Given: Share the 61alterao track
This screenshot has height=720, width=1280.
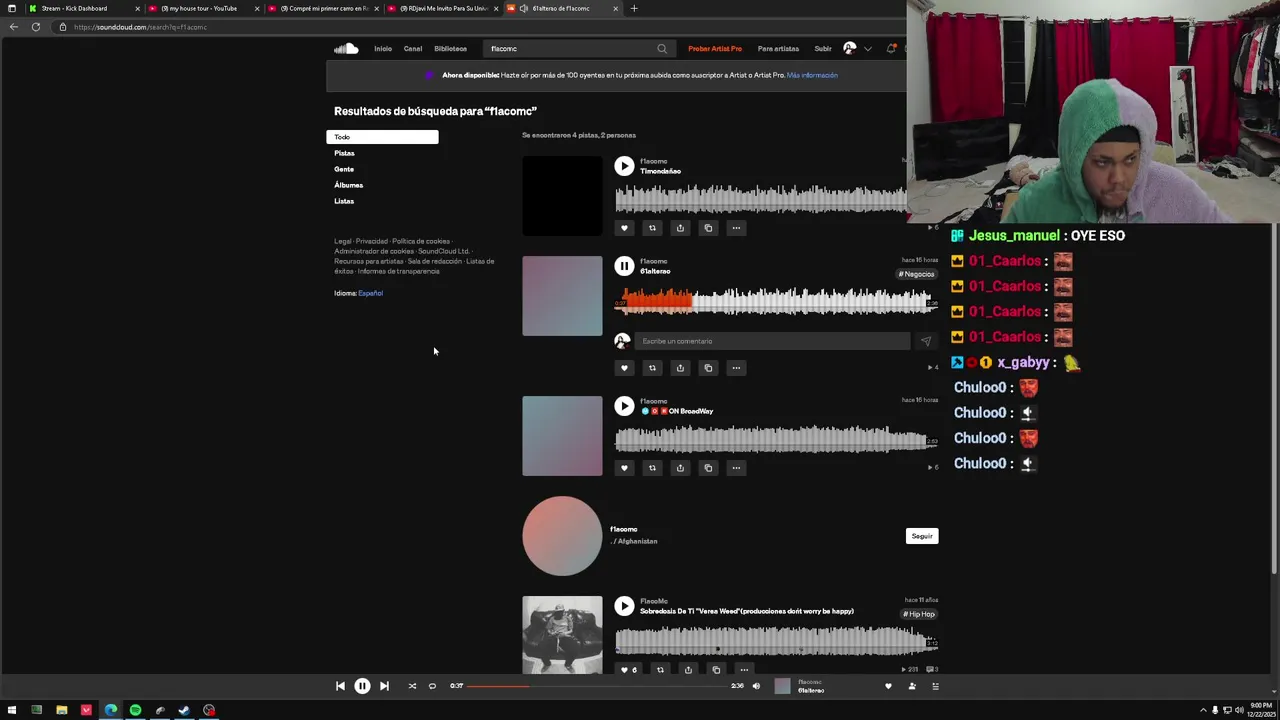Looking at the screenshot, I should coord(680,368).
